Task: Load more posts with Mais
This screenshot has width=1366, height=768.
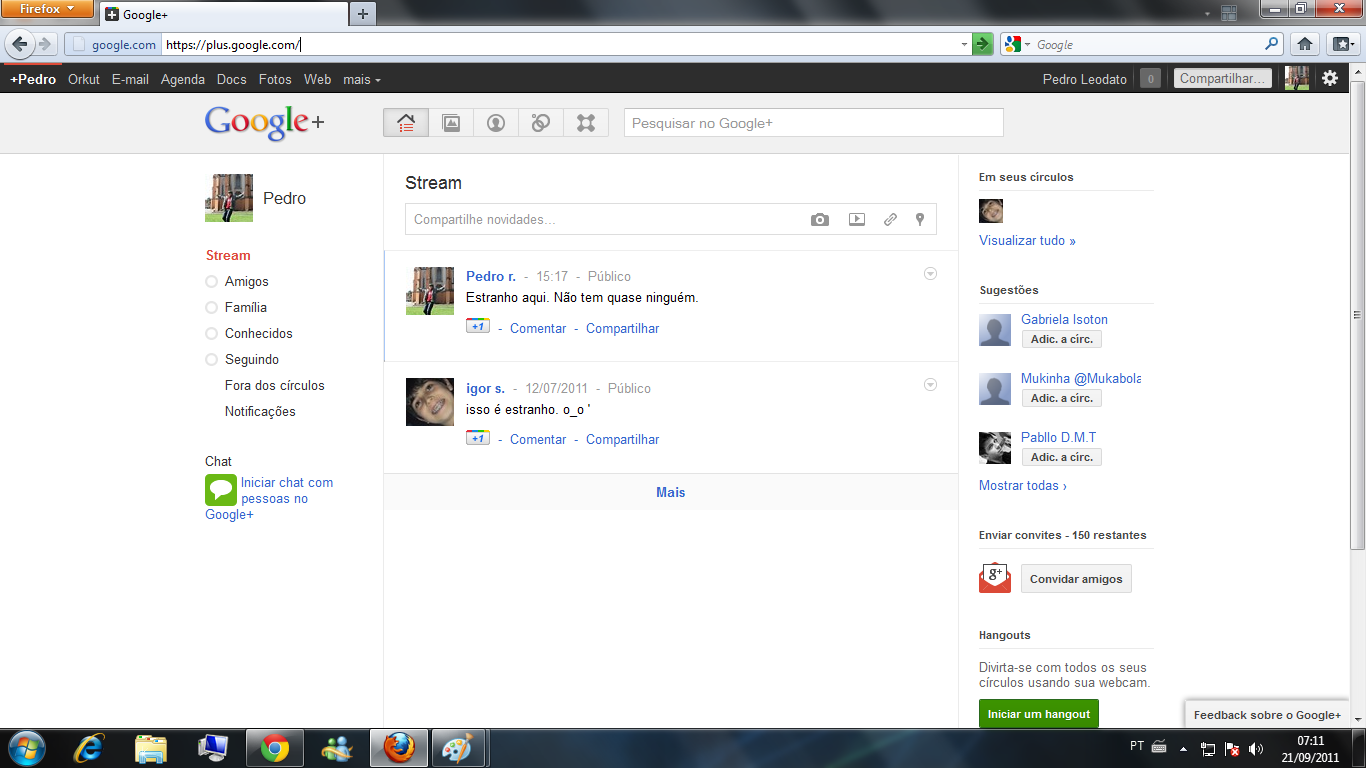Action: click(x=671, y=492)
